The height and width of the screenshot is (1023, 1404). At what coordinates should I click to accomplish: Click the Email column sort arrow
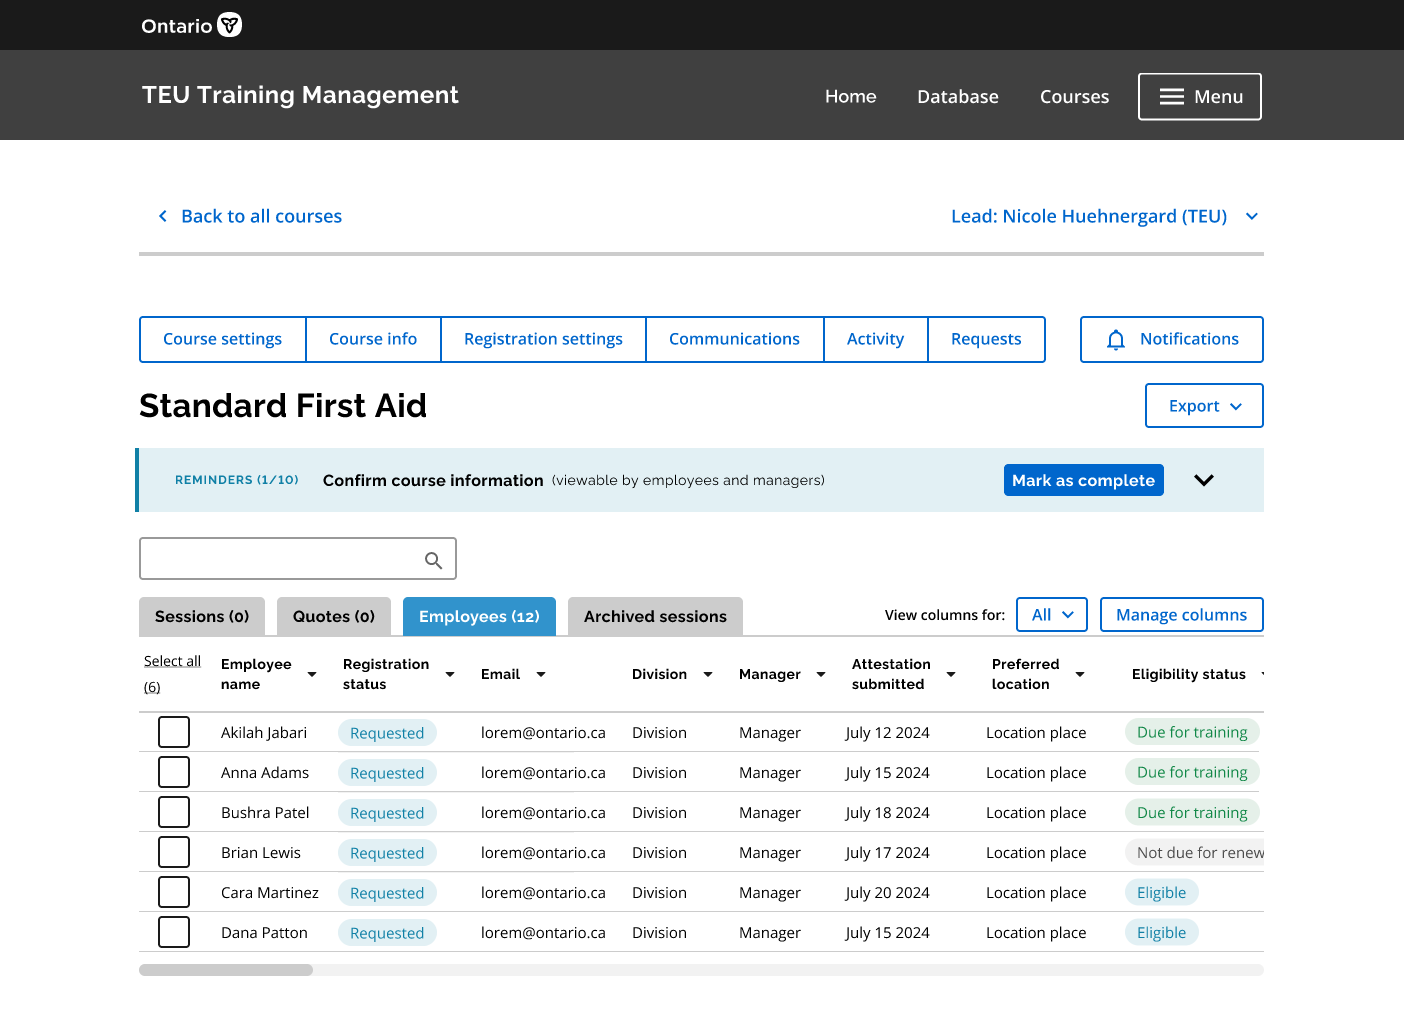point(541,675)
